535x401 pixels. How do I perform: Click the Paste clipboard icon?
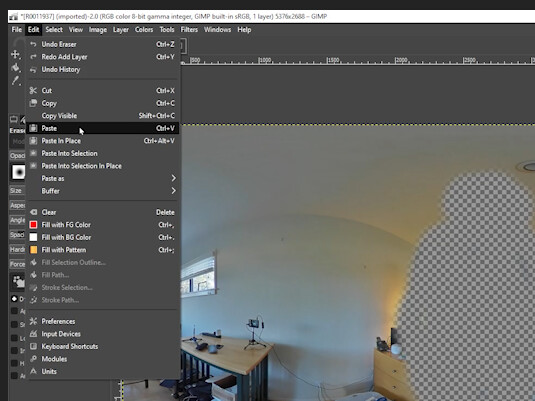click(33, 128)
